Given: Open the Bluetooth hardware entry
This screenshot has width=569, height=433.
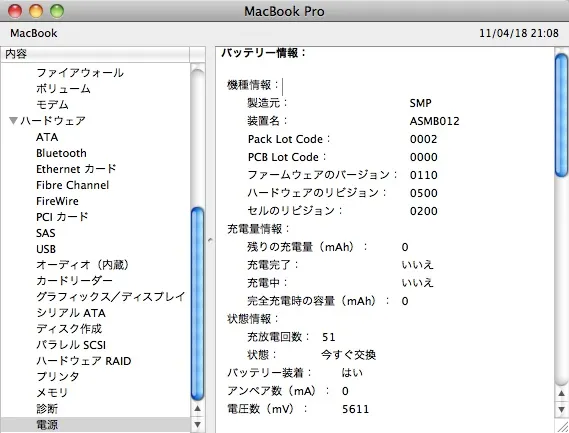Looking at the screenshot, I should point(61,153).
